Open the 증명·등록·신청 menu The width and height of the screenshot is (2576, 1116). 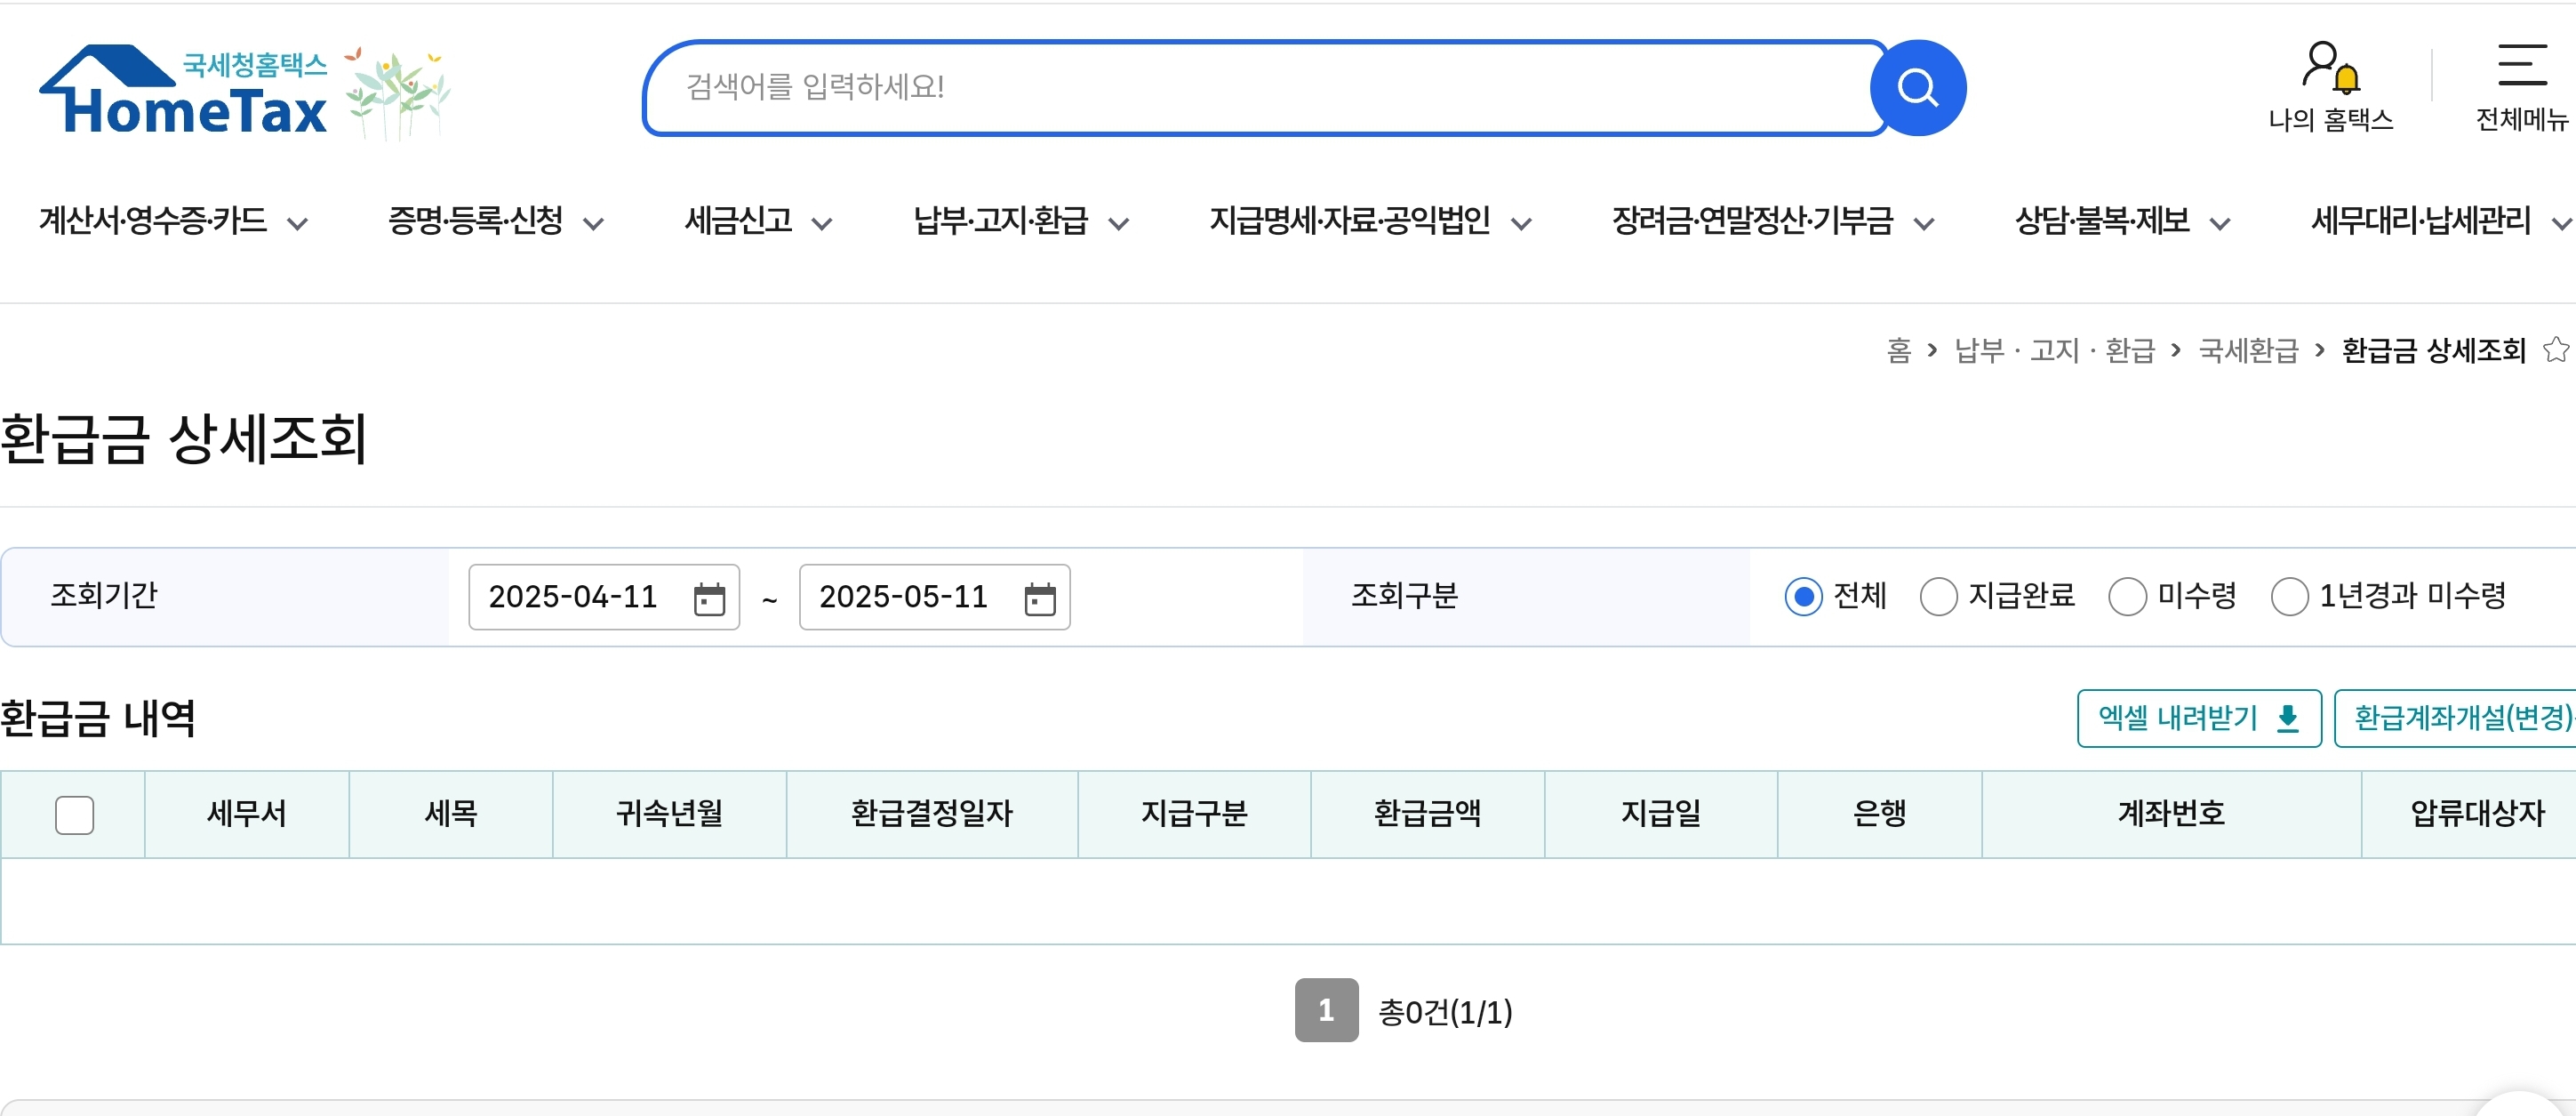coord(495,221)
